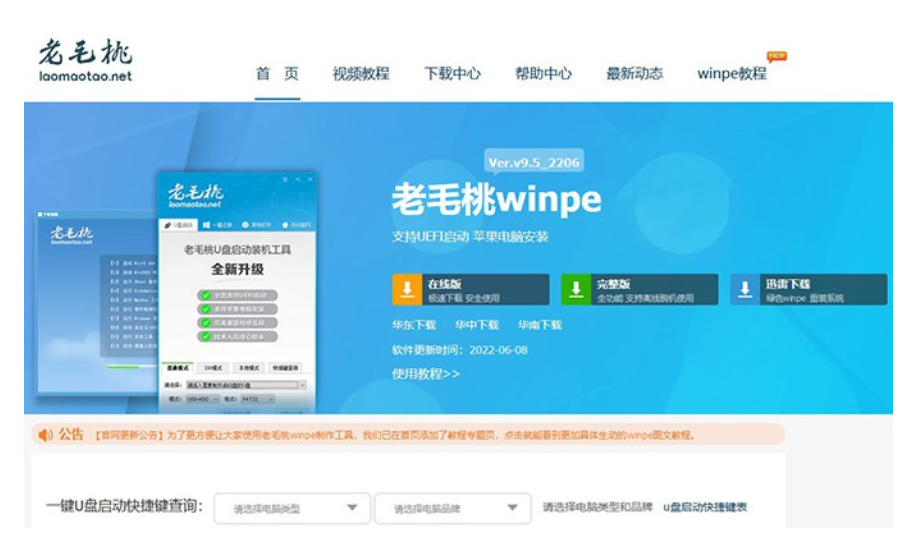Select 最新动态 in navigation bar
This screenshot has width=904, height=535.
pyautogui.click(x=634, y=74)
